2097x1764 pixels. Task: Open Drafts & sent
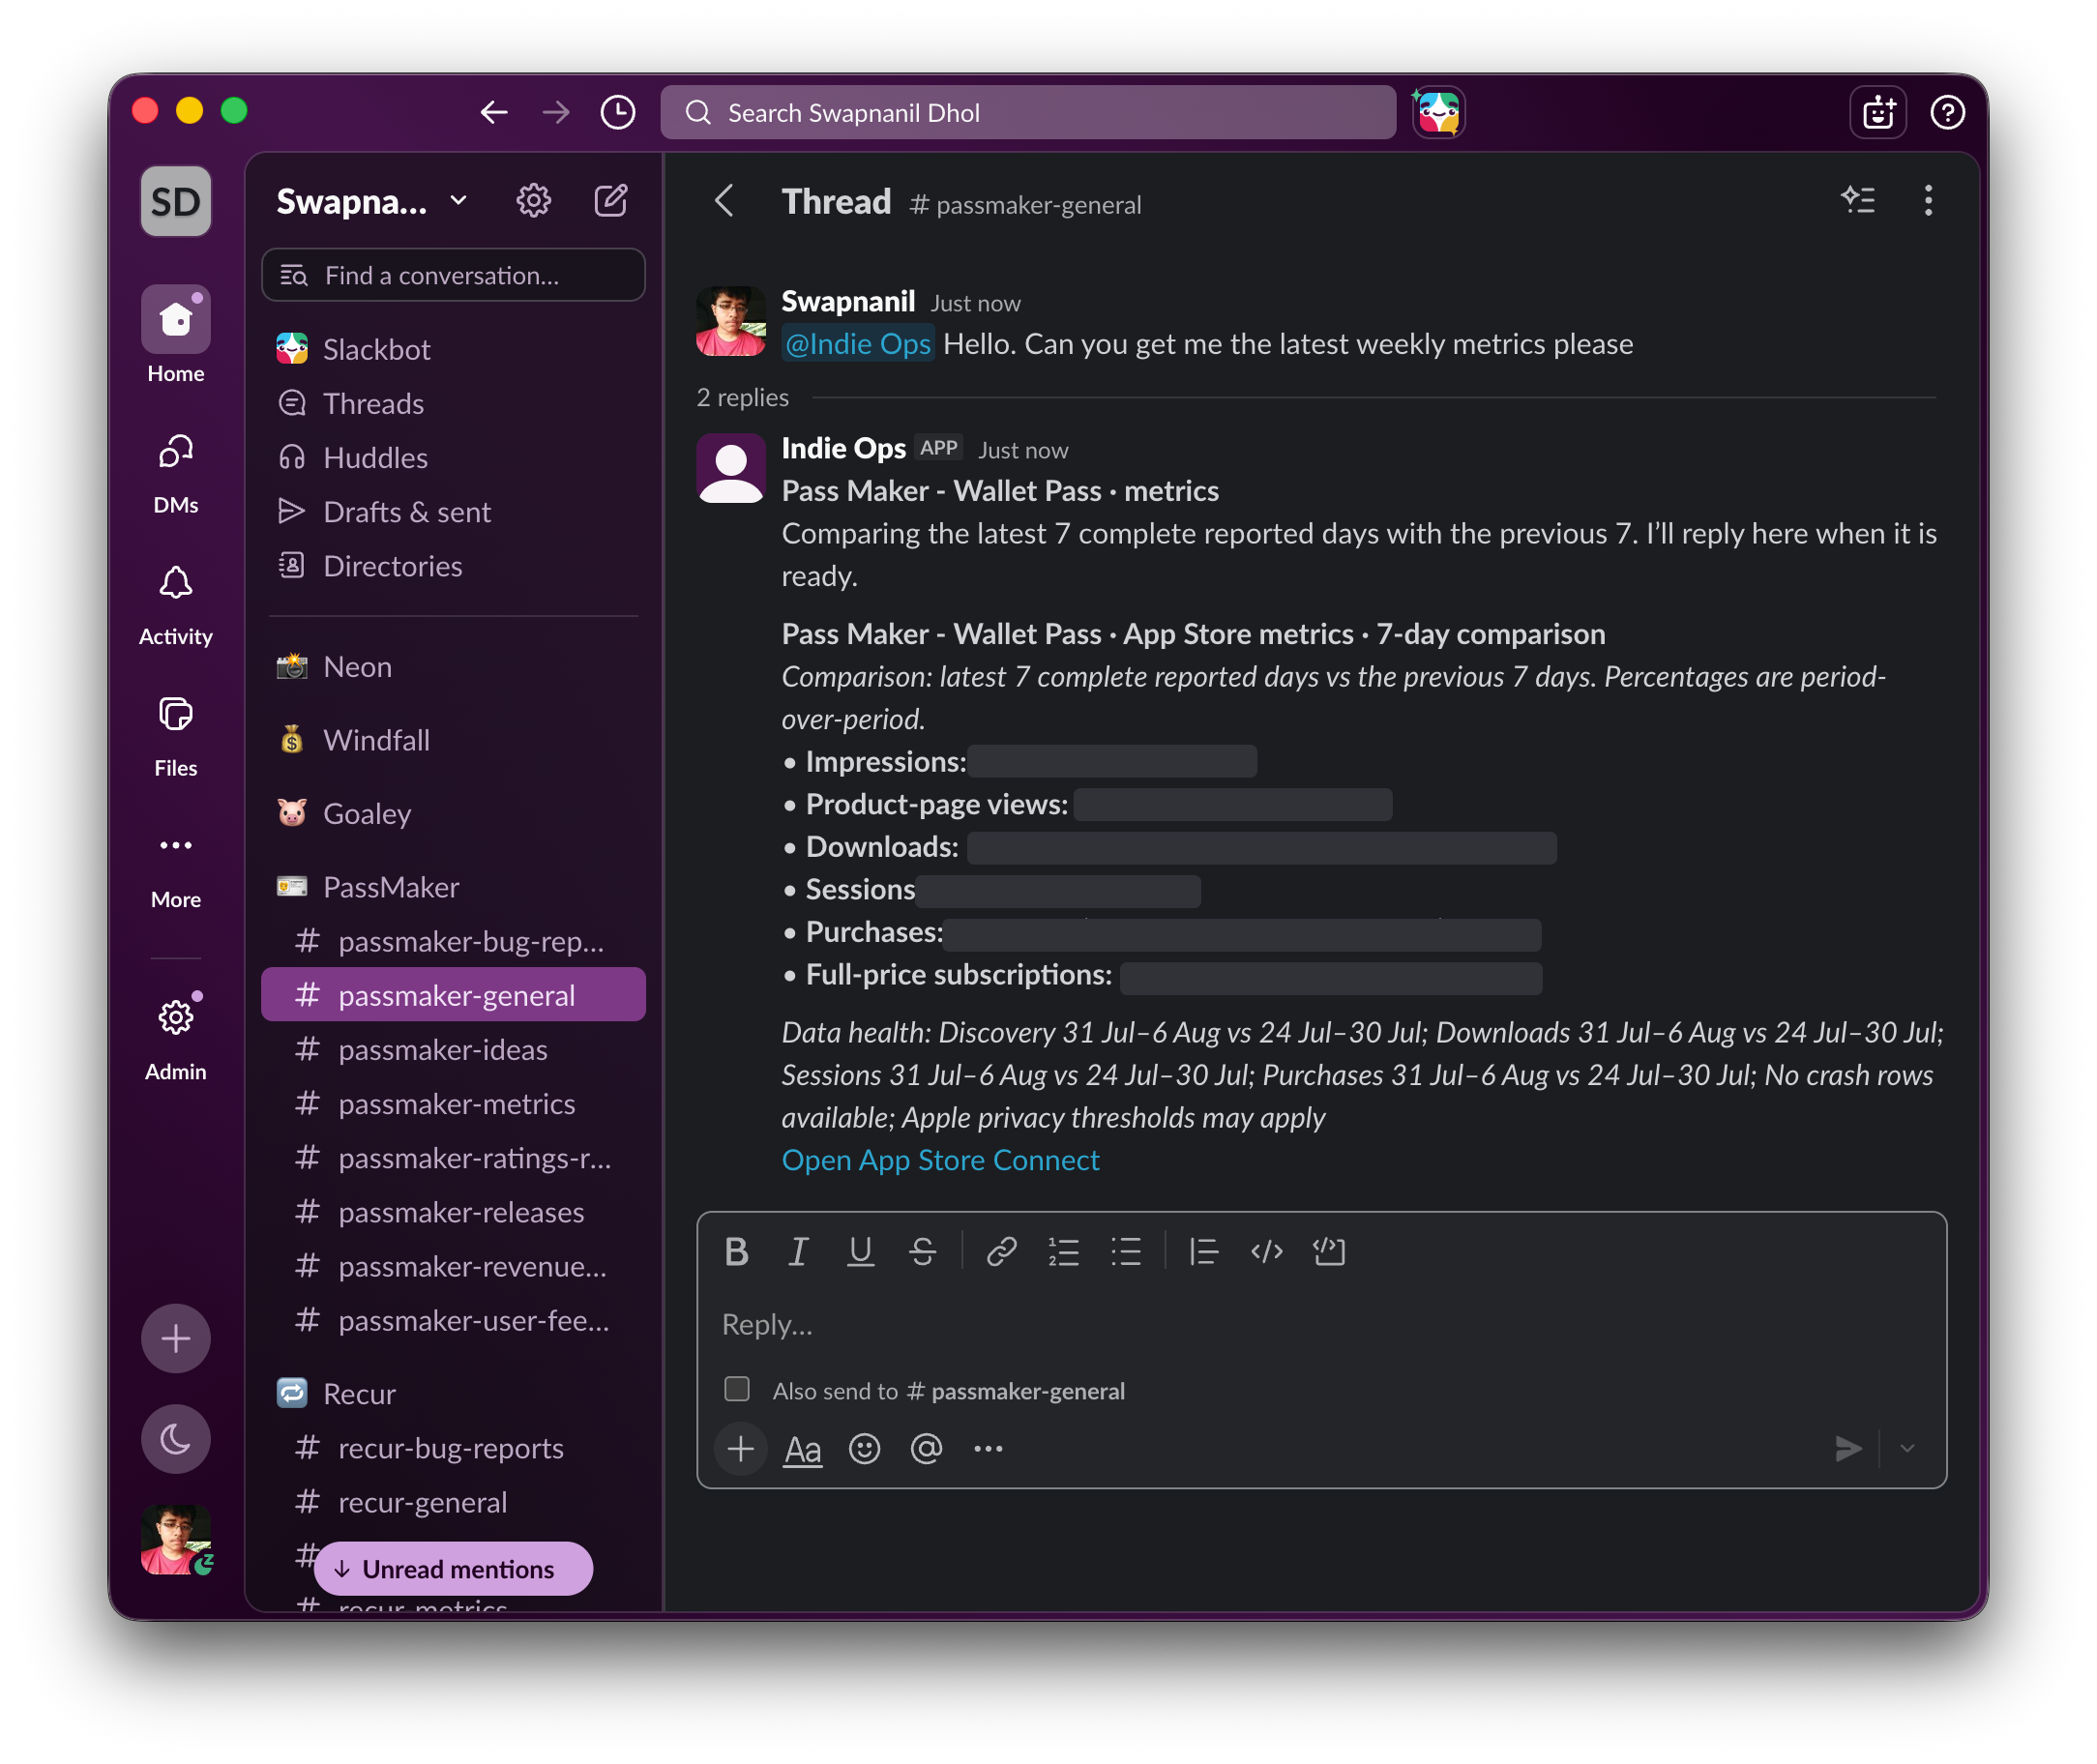pyautogui.click(x=453, y=512)
